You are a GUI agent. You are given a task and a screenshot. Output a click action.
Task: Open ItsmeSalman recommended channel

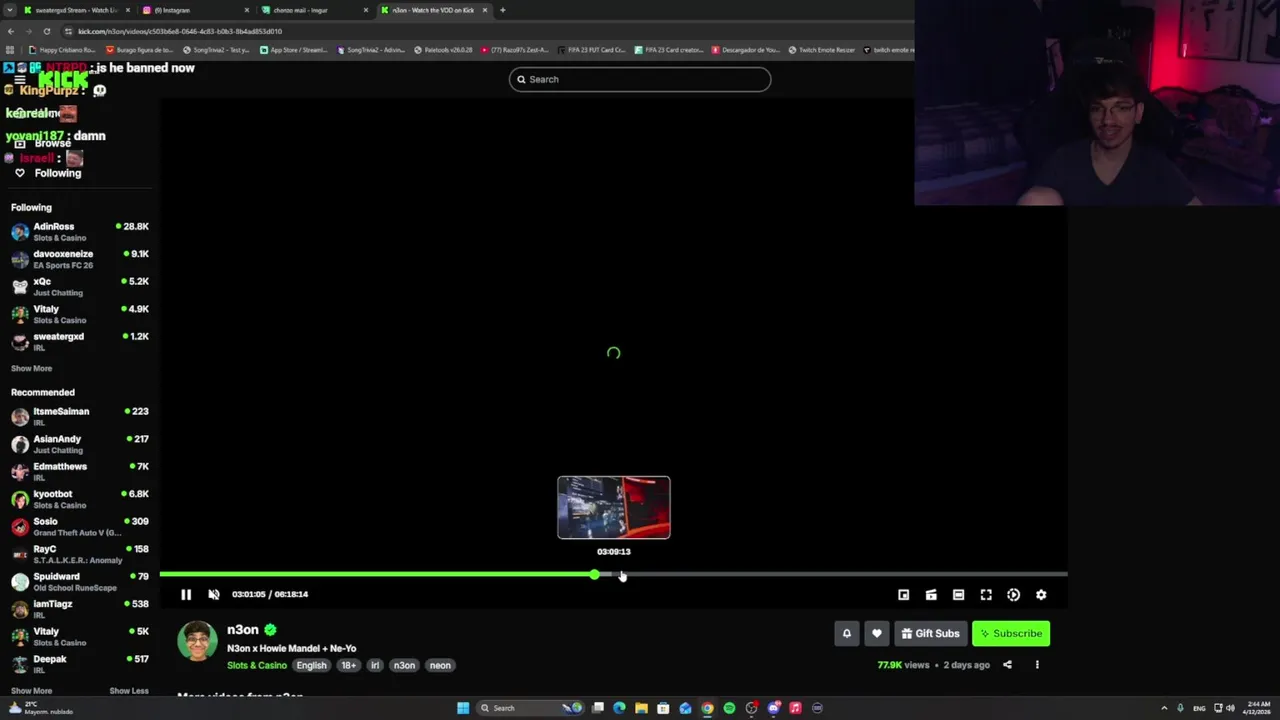[79, 417]
